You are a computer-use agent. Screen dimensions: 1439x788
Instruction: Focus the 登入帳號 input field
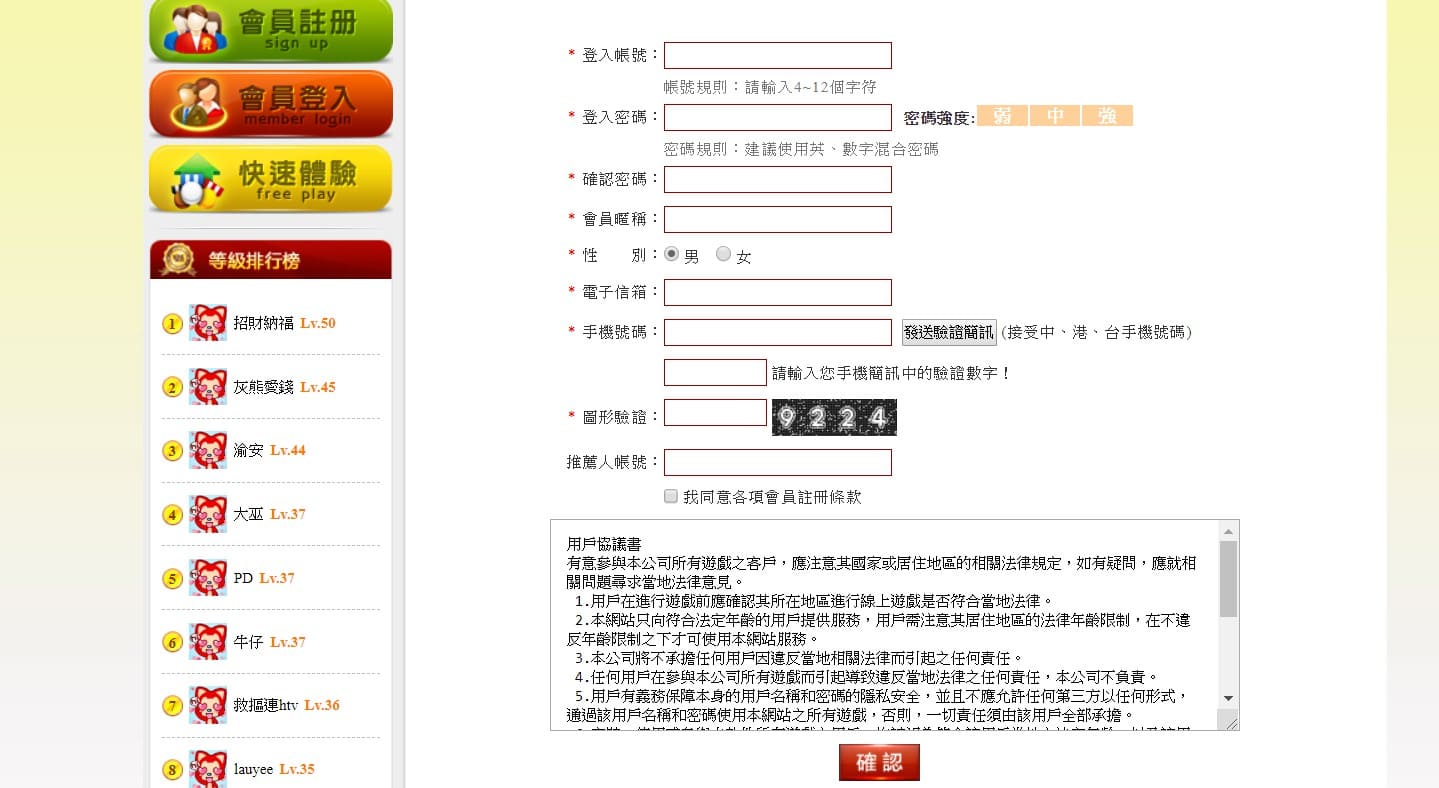(x=778, y=55)
